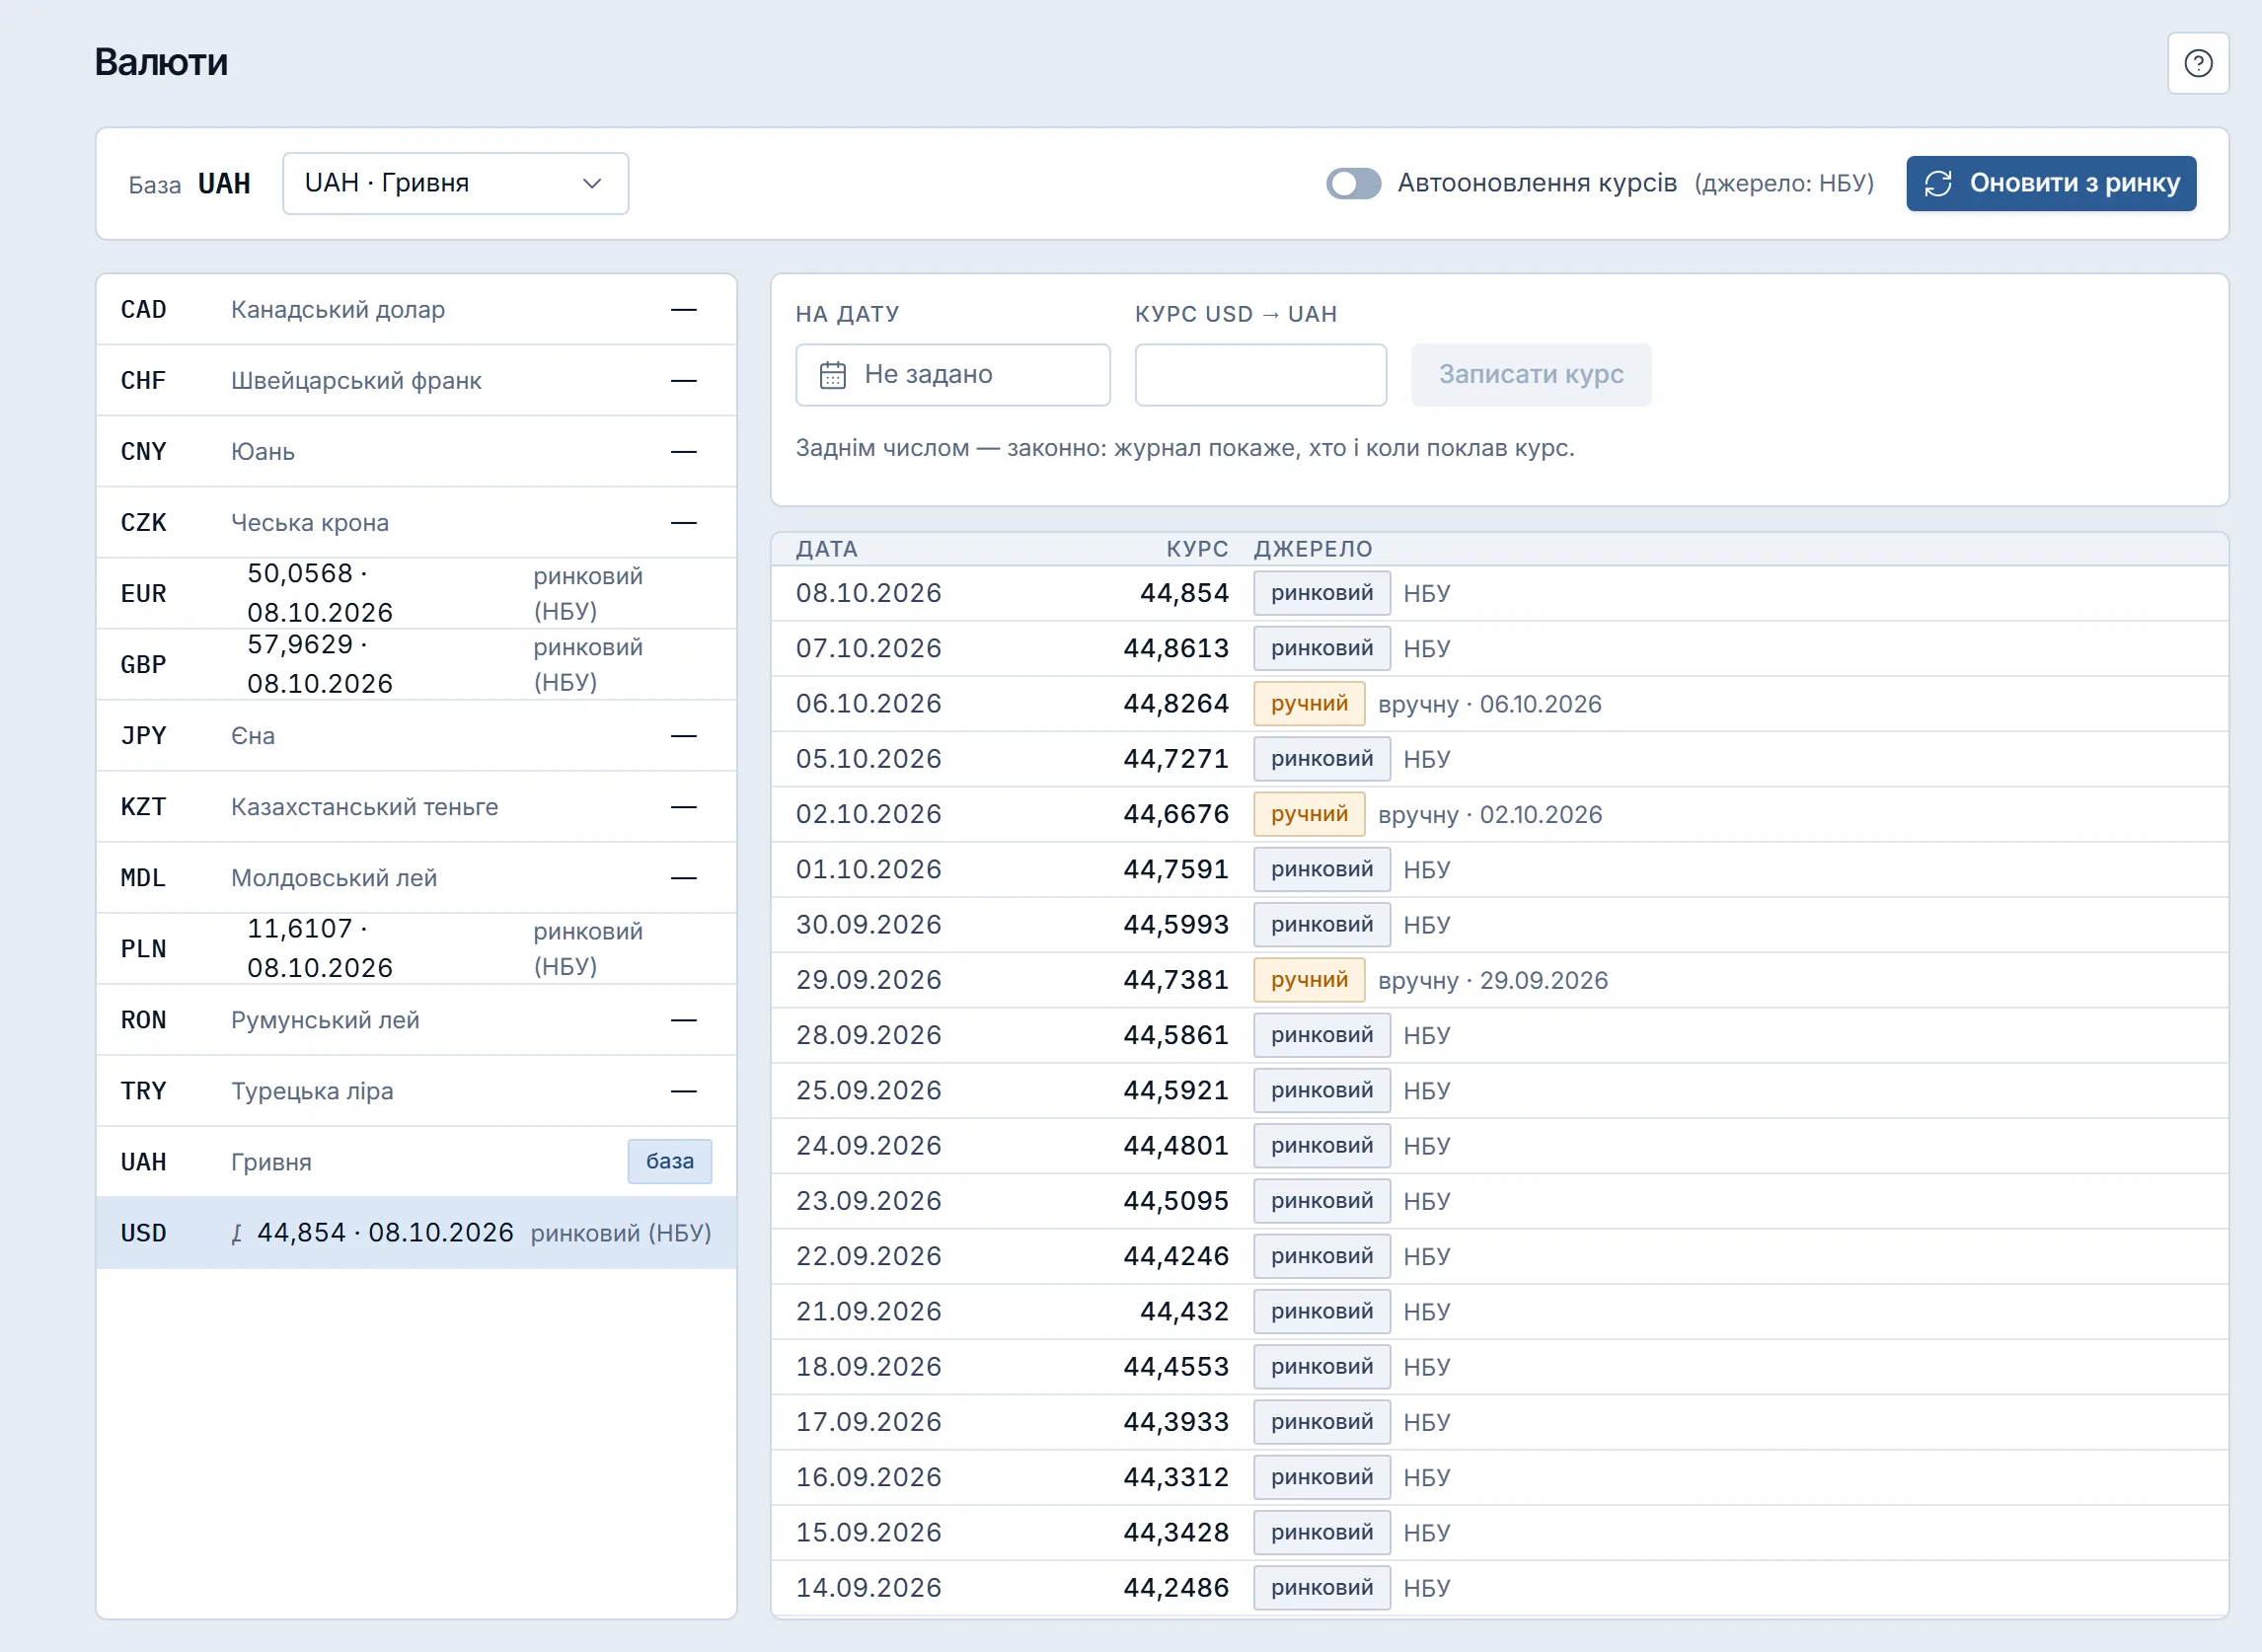Open the UAH · Гривня base dropdown
This screenshot has height=1652, width=2262.
tap(455, 183)
